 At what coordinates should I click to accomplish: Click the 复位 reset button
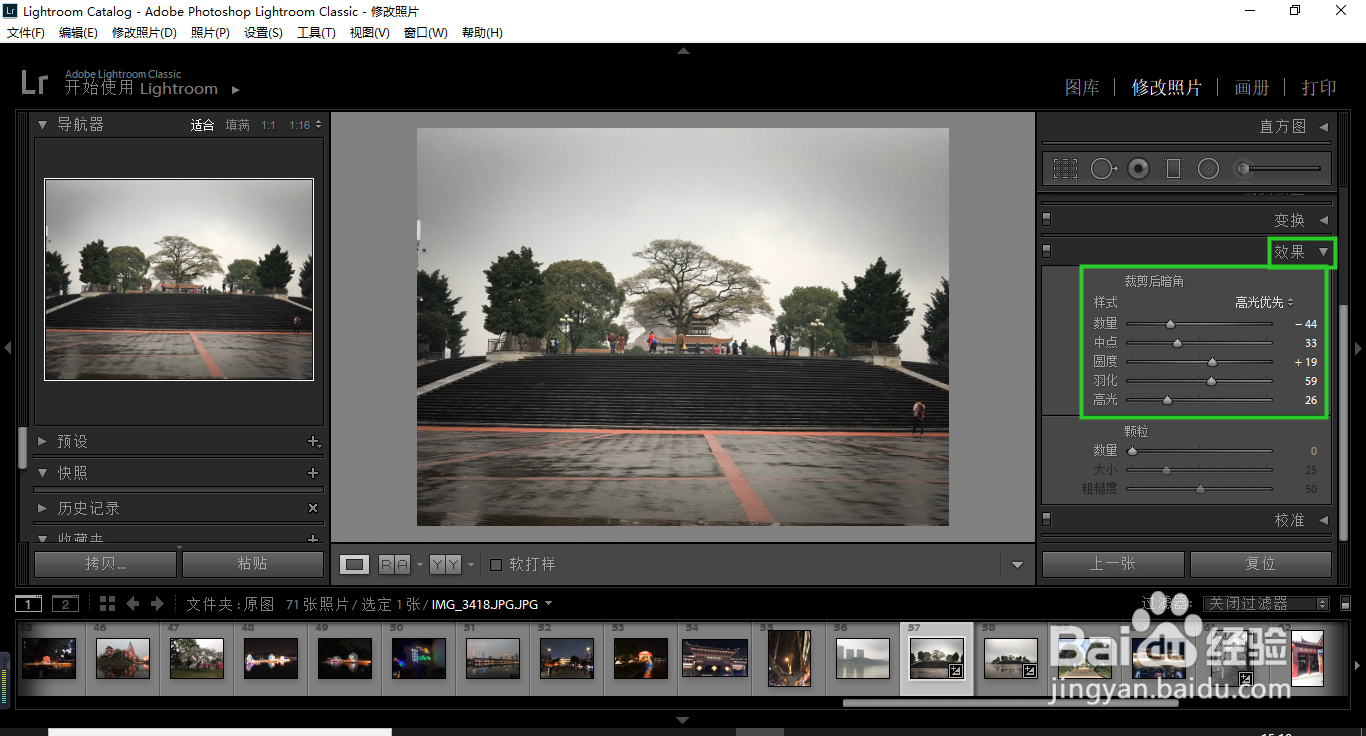coord(1260,564)
